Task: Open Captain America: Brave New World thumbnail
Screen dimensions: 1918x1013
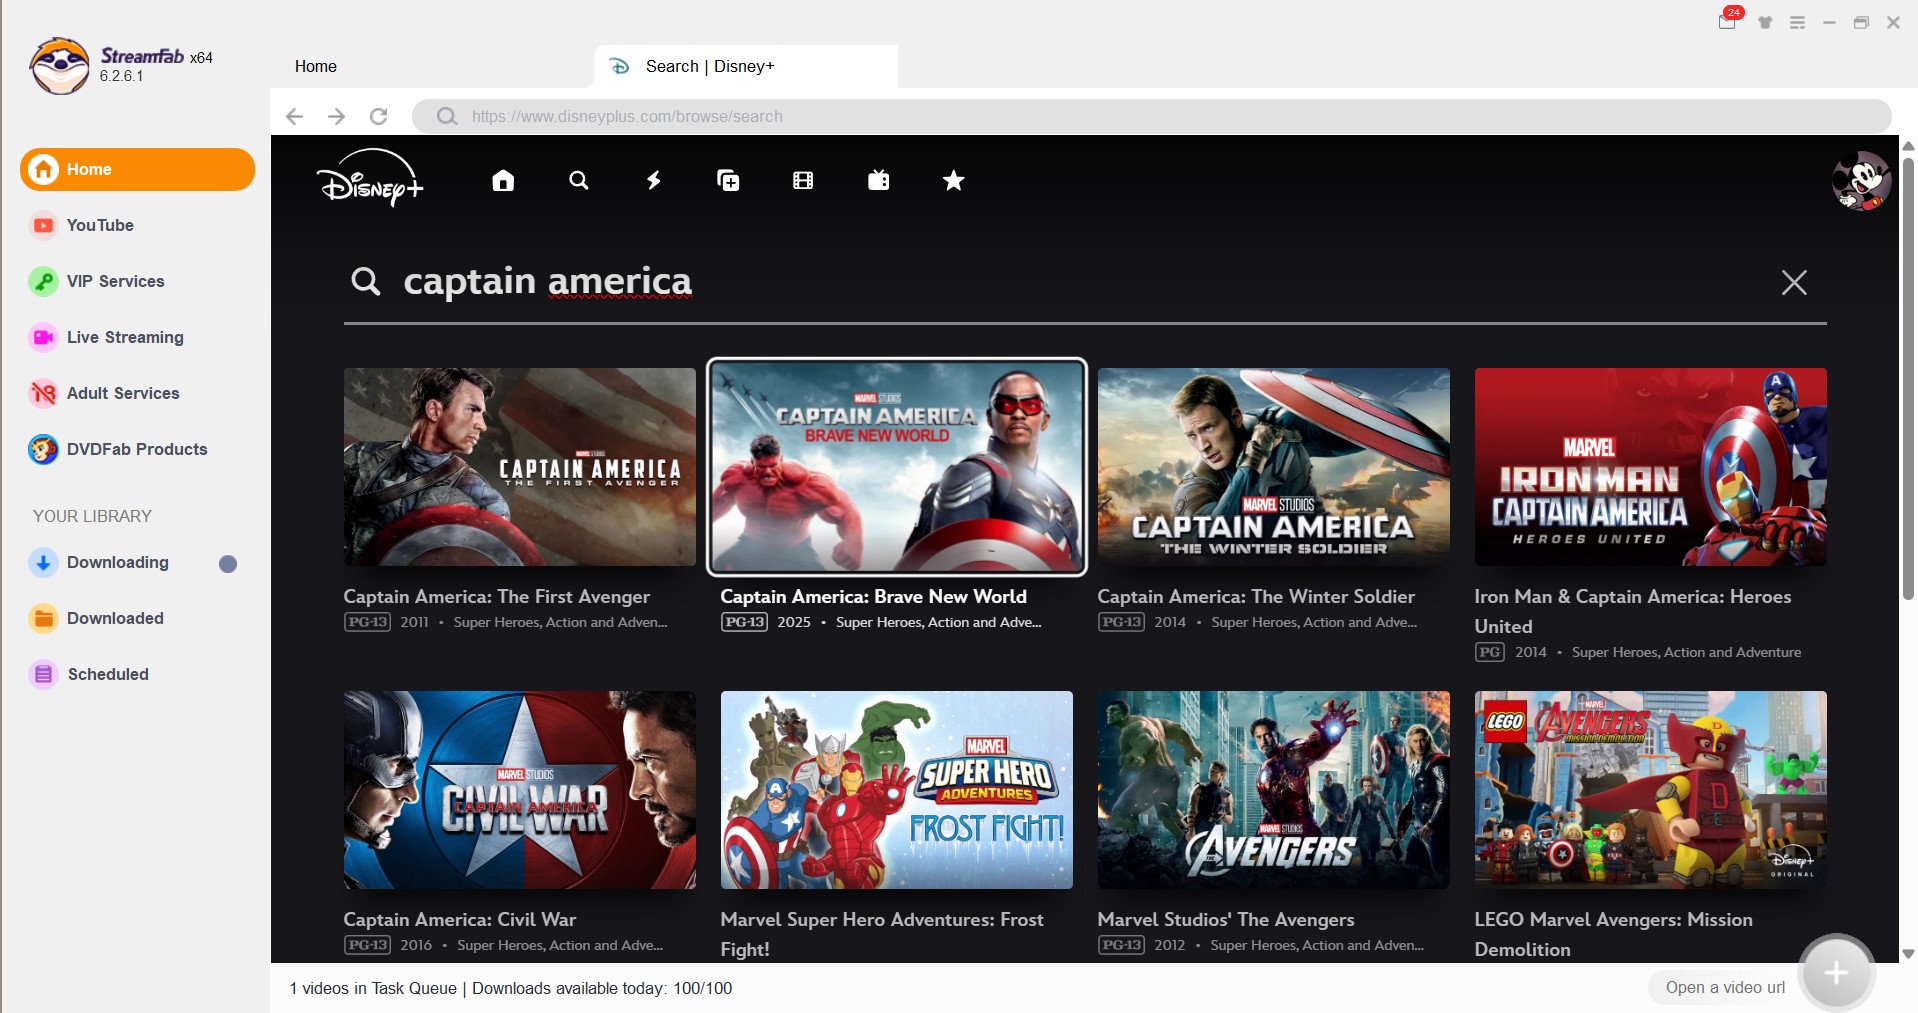Action: tap(896, 467)
